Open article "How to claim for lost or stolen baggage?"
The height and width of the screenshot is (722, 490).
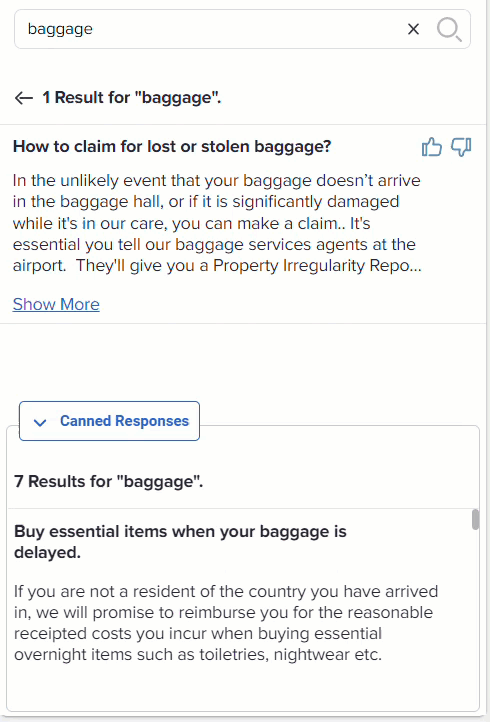172,146
